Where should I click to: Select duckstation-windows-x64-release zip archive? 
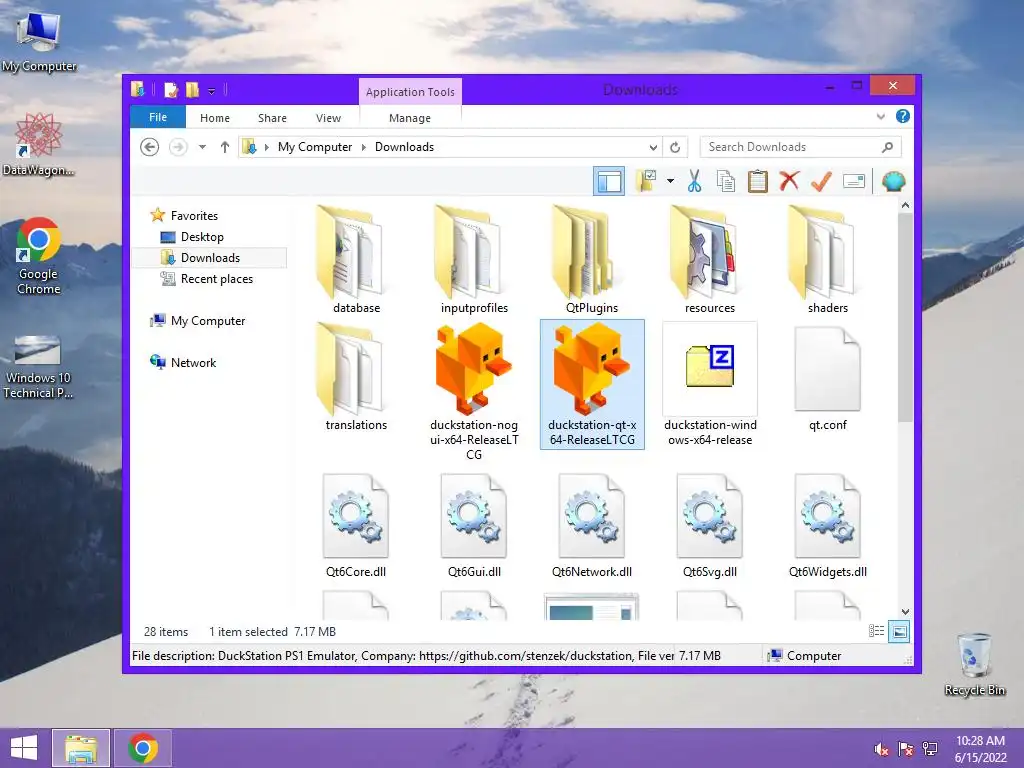[710, 384]
